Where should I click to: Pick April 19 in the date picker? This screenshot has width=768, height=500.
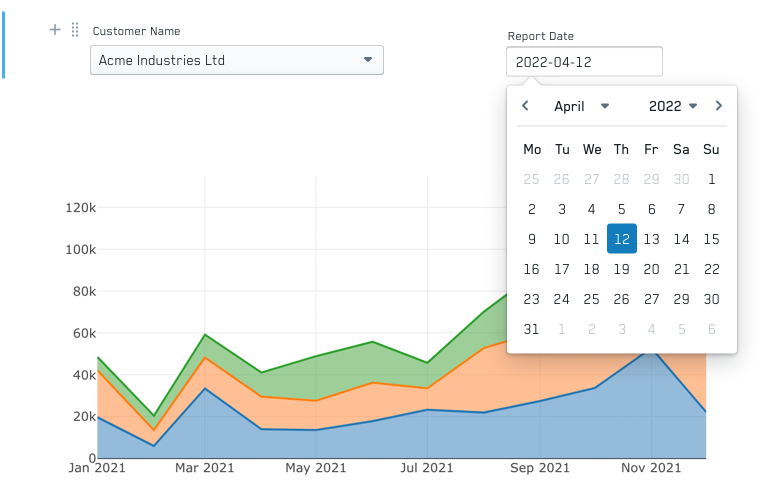[621, 269]
